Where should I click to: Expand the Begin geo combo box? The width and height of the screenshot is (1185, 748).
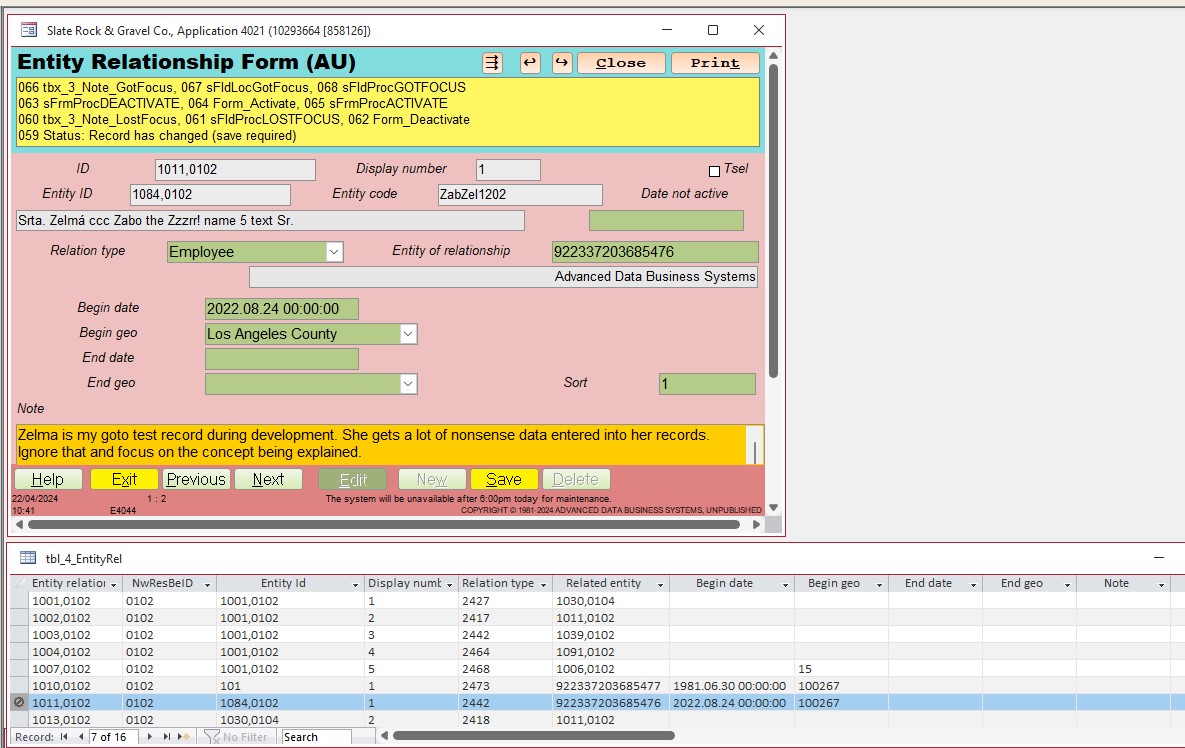pyautogui.click(x=408, y=334)
